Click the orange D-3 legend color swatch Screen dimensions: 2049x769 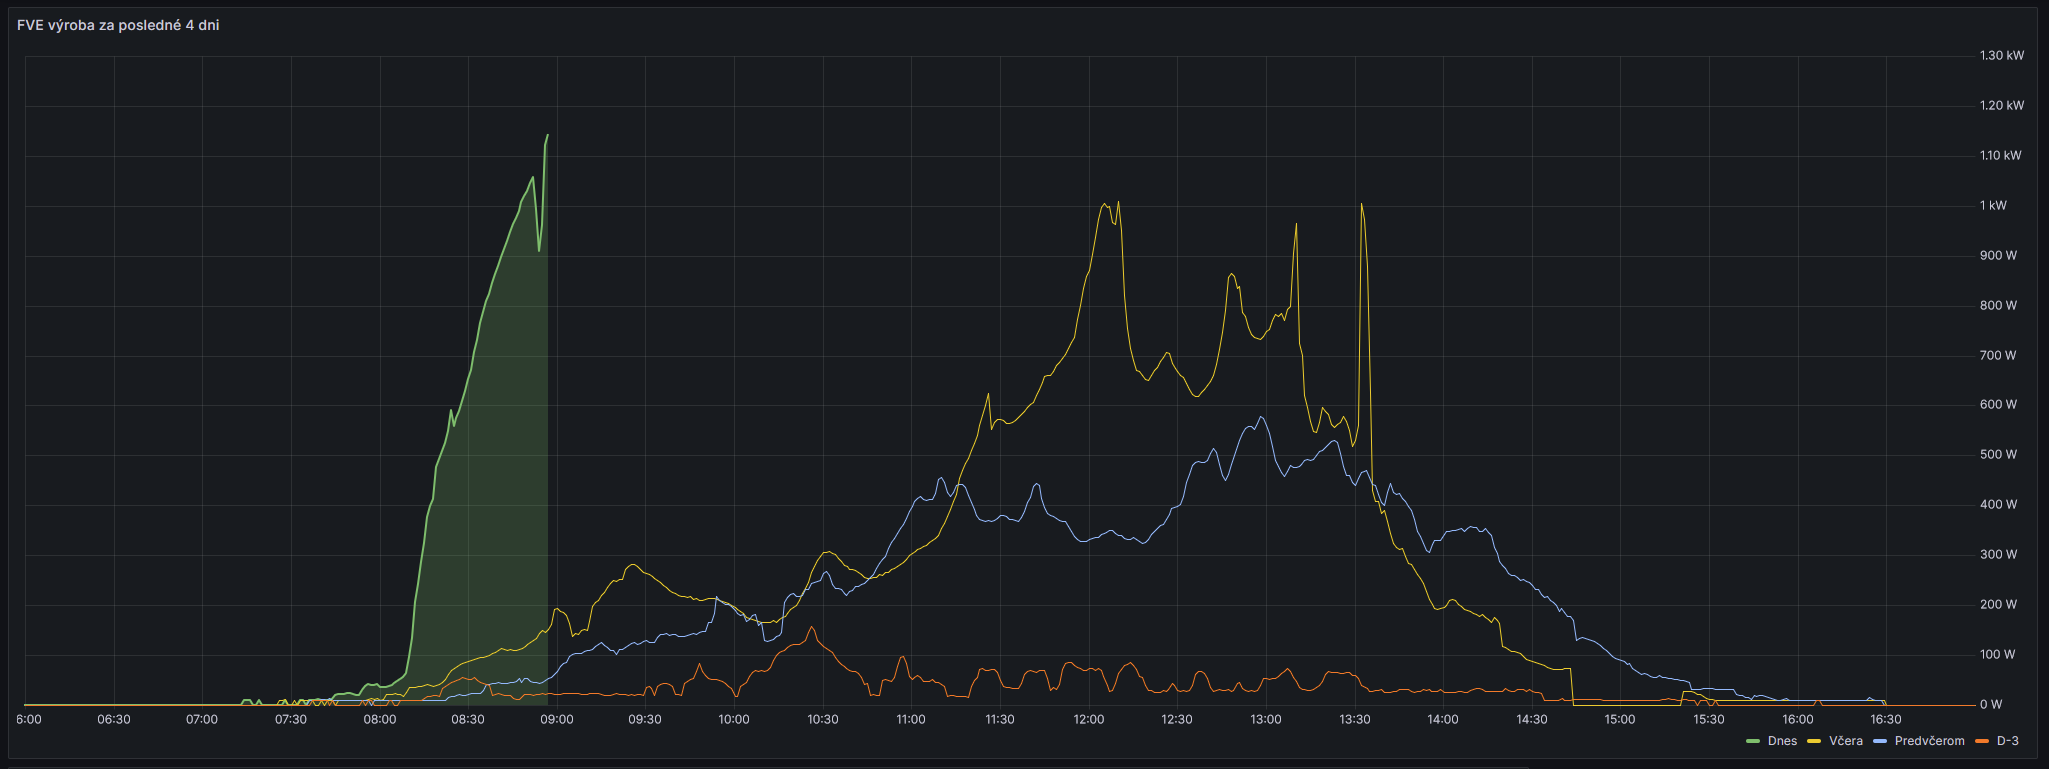coord(1982,741)
